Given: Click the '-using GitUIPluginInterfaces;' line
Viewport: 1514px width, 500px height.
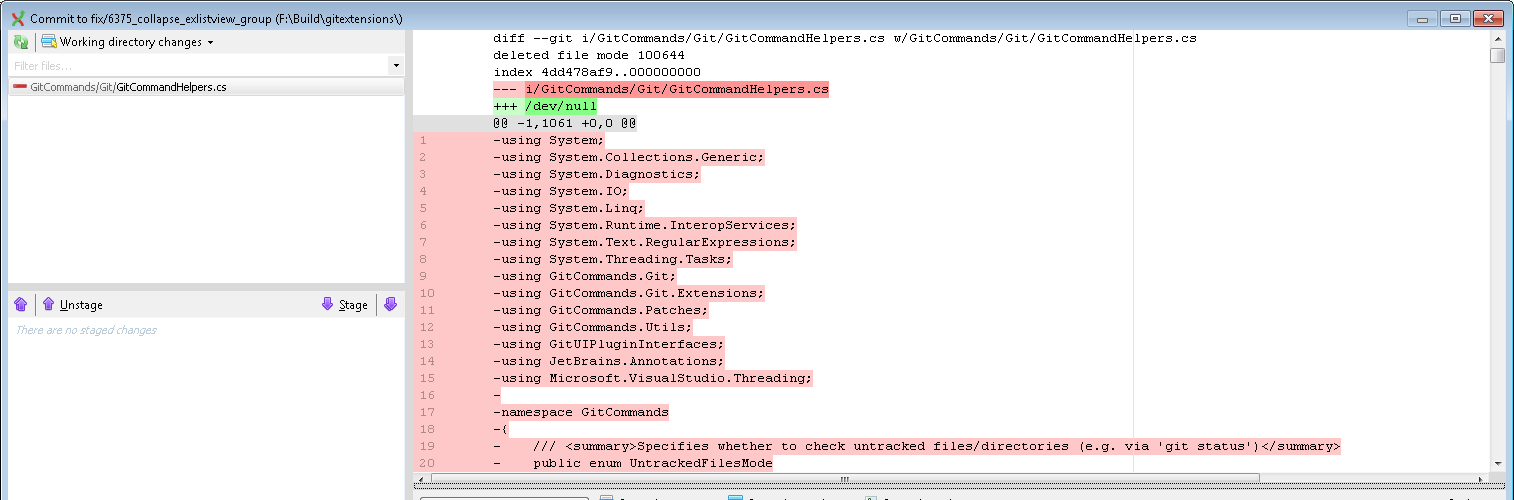Looking at the screenshot, I should click(x=609, y=344).
